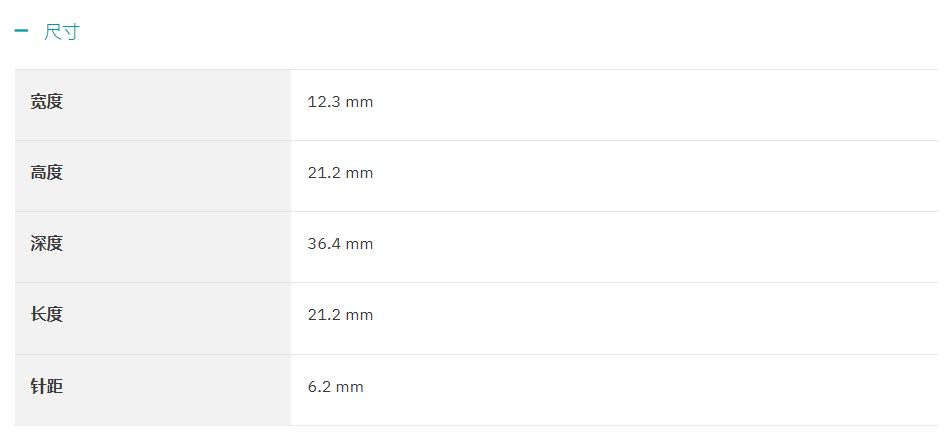The height and width of the screenshot is (444, 950).
Task: Click the 21.2 mm length value
Action: click(x=340, y=315)
